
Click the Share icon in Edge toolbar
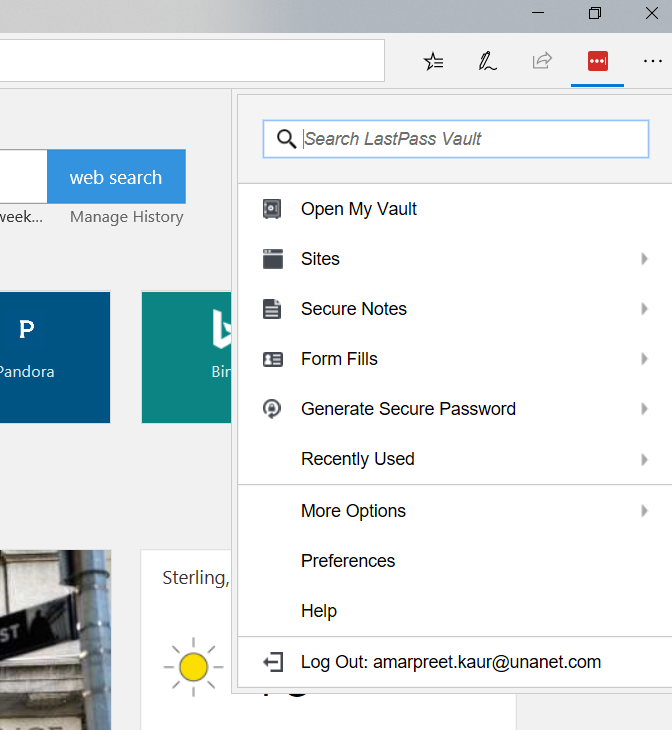pyautogui.click(x=542, y=61)
